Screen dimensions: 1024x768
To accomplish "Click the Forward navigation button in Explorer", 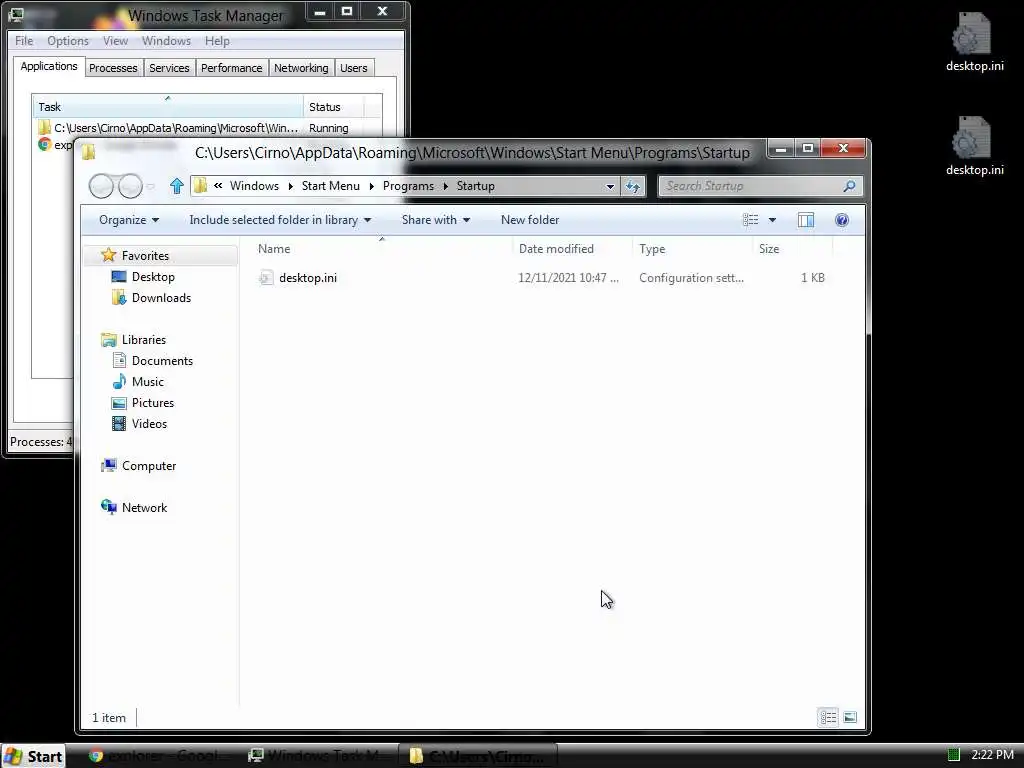I will 130,186.
